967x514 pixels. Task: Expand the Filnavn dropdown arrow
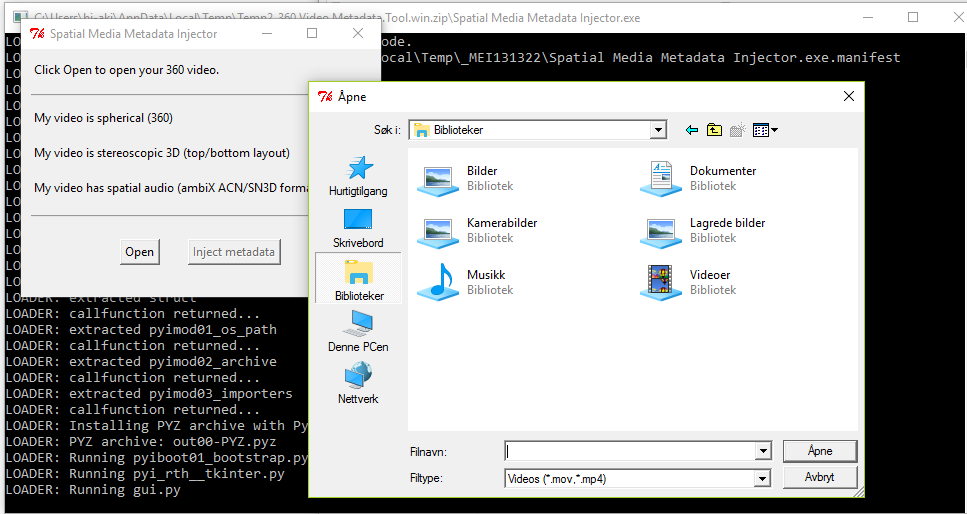pos(763,452)
